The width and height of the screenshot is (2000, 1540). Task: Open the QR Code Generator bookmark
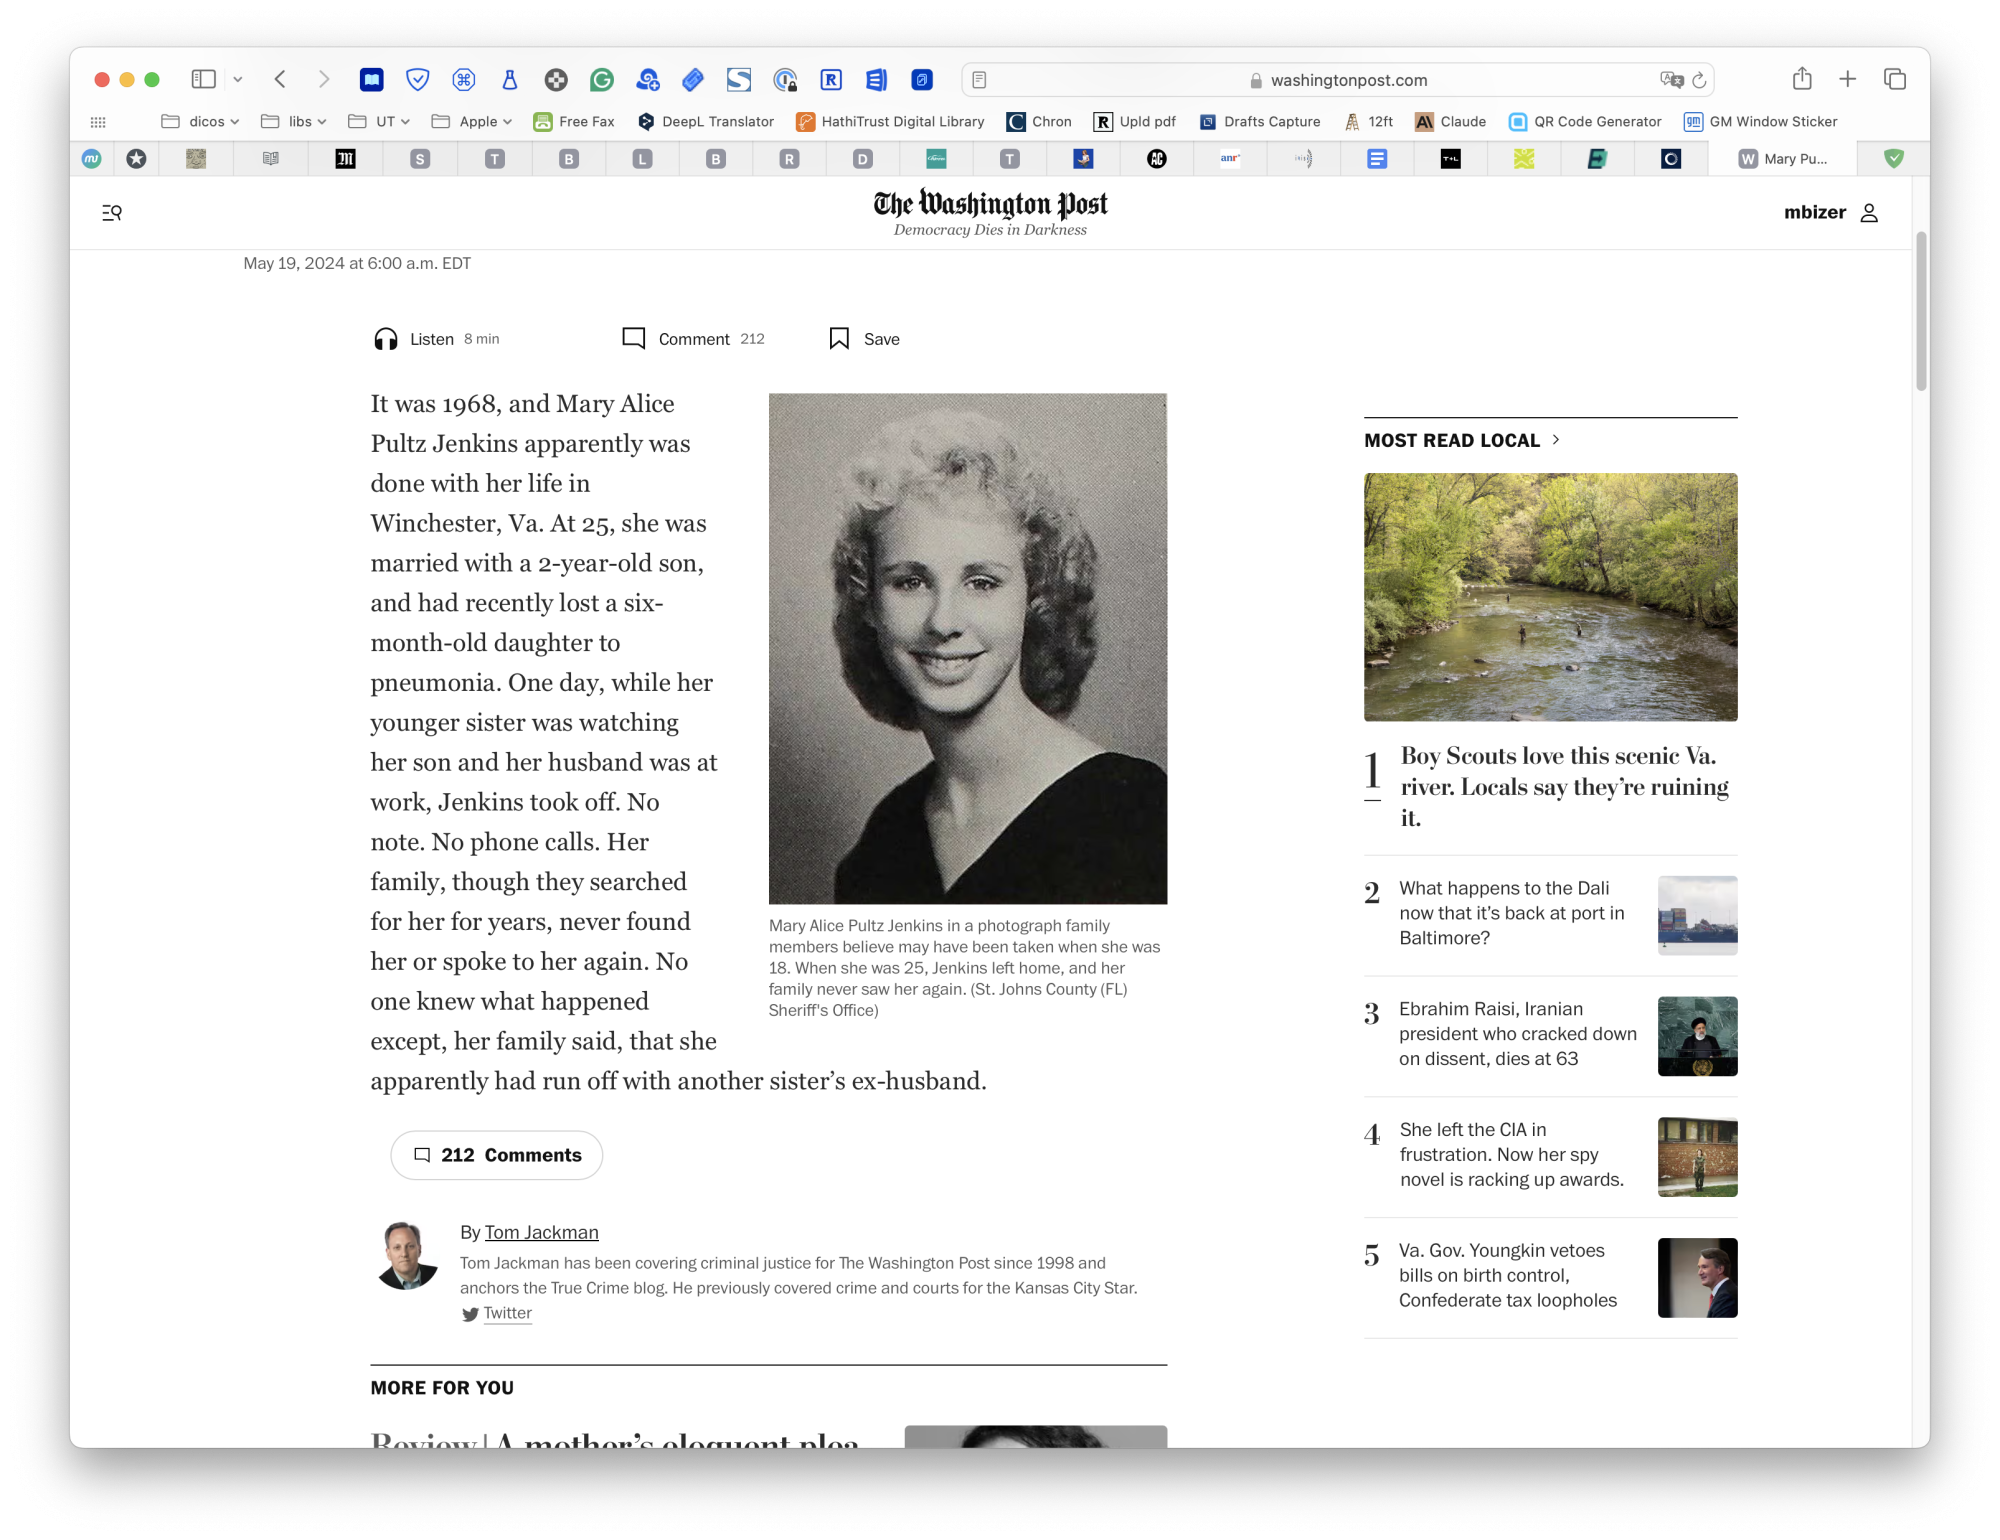[x=1585, y=122]
